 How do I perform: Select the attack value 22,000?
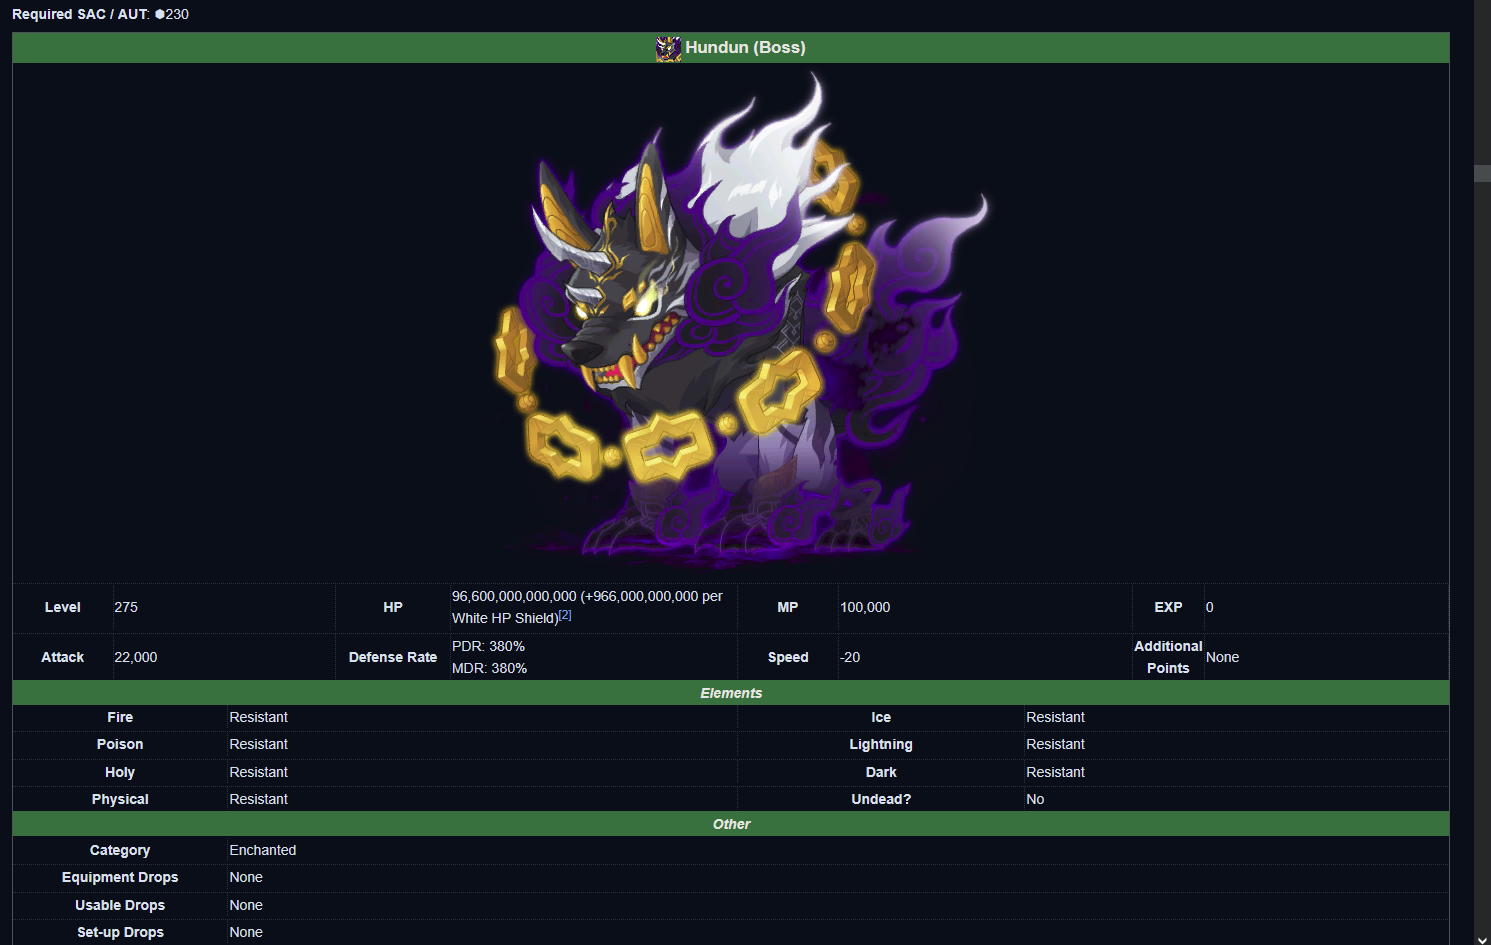pos(136,657)
